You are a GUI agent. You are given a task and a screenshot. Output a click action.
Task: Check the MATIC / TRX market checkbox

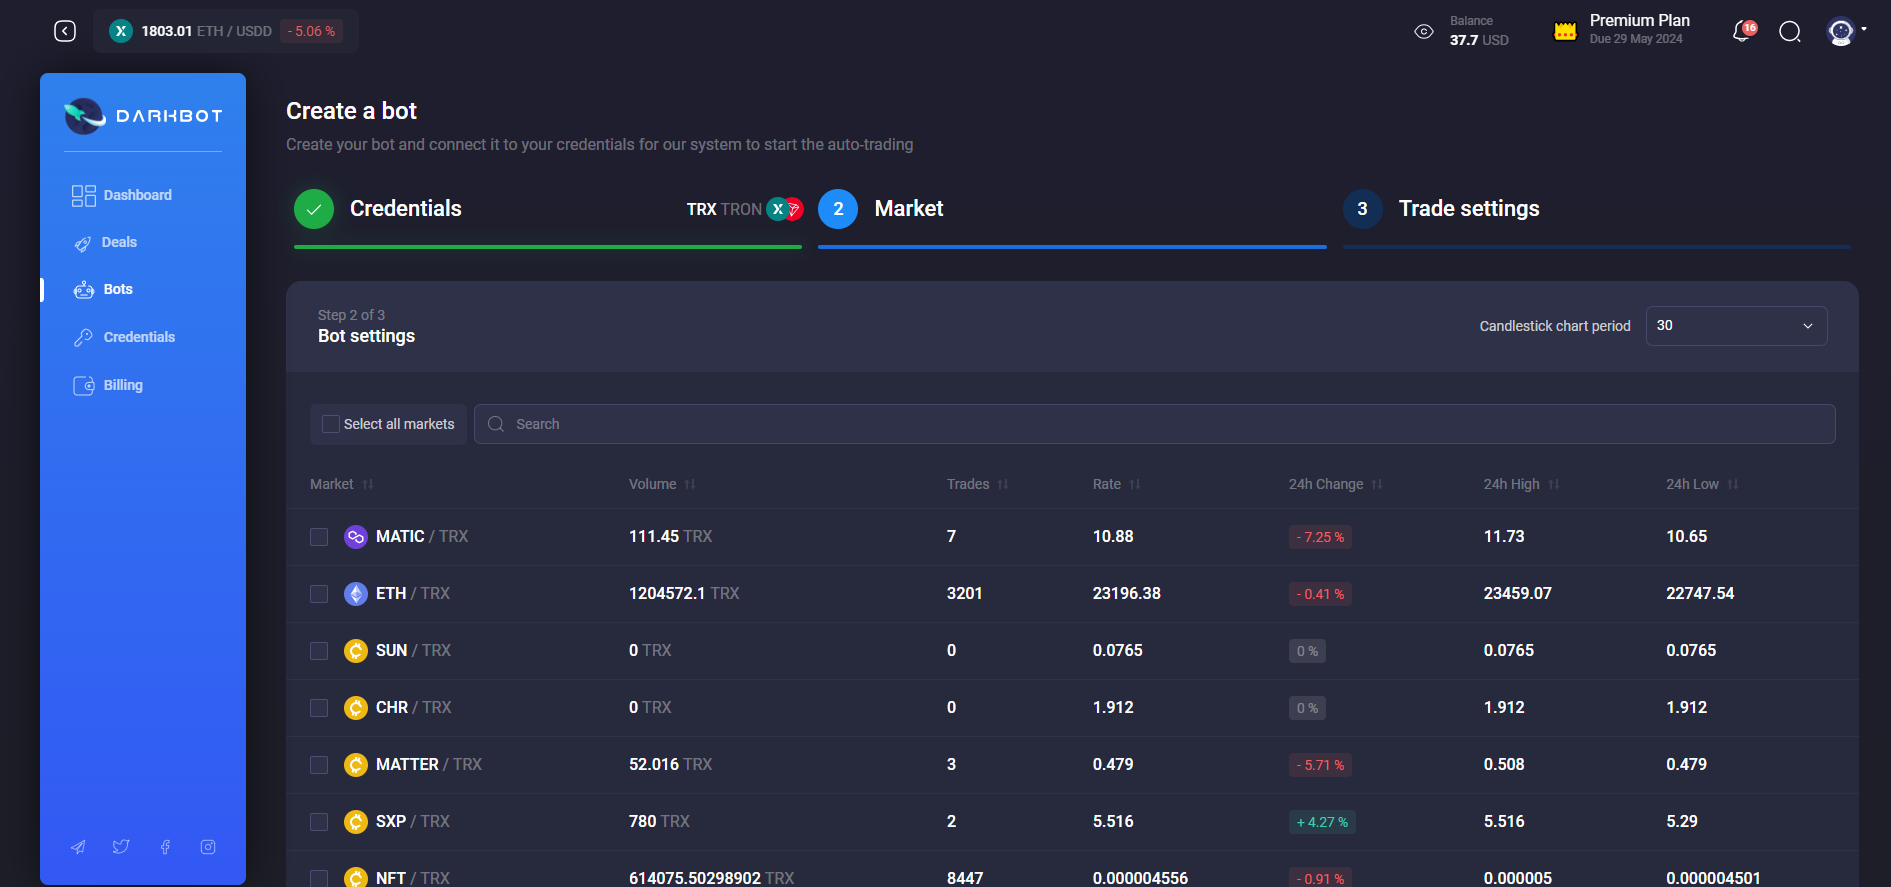coord(319,537)
